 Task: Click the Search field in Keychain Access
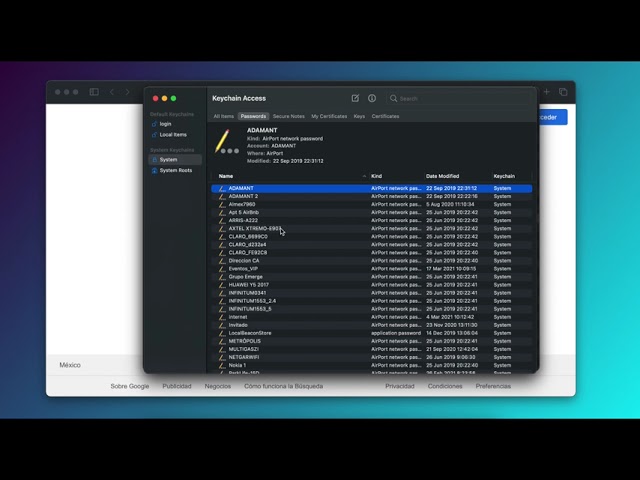pos(460,98)
